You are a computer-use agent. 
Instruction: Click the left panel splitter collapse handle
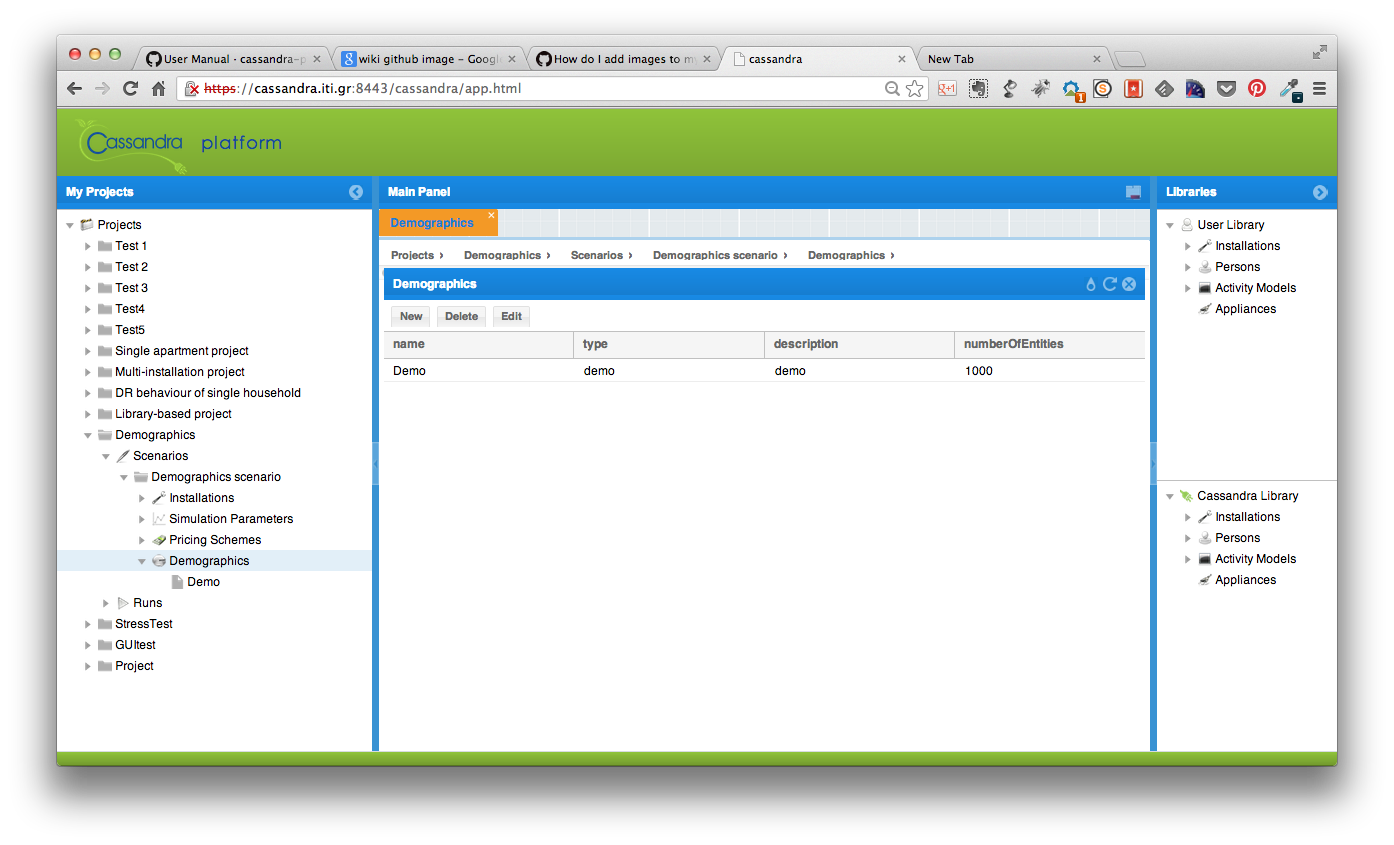coord(376,464)
